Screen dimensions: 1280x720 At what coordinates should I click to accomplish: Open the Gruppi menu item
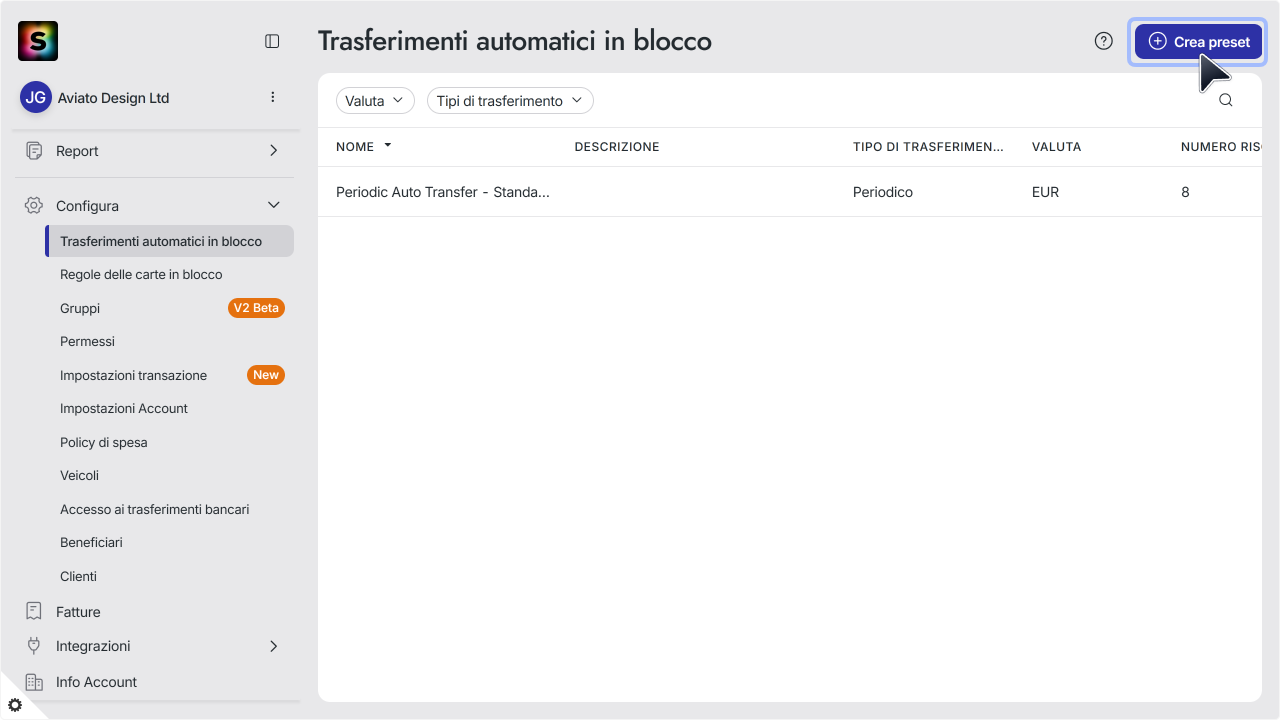coord(80,308)
